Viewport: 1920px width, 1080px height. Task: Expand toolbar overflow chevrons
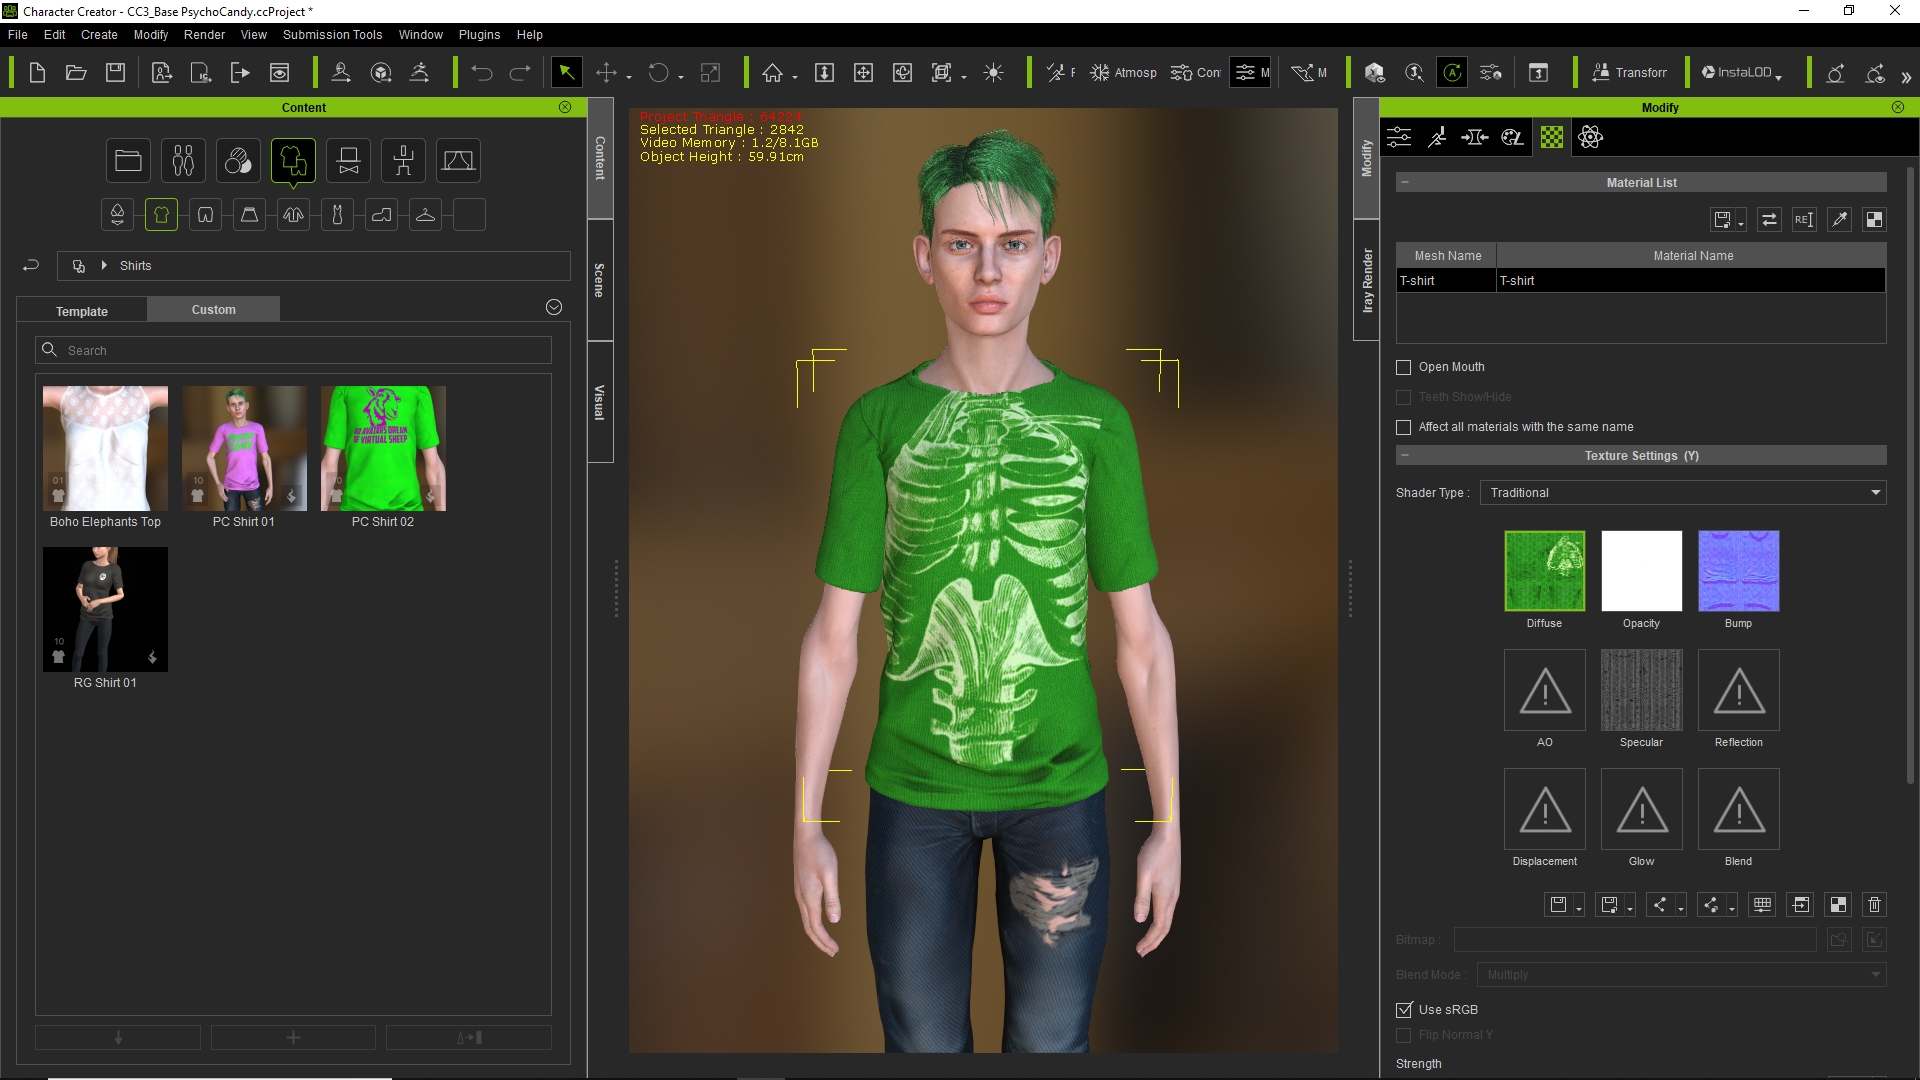1906,77
